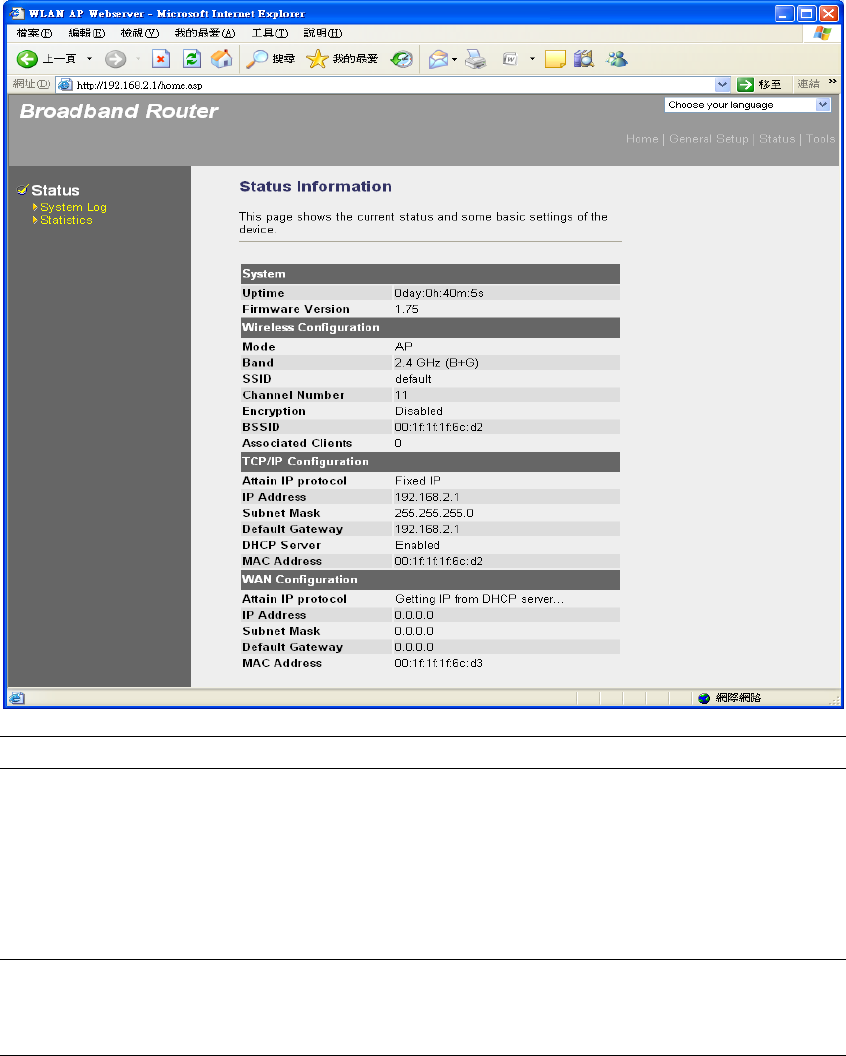Open the Choose your language dropdown
The height and width of the screenshot is (1056, 846).
tap(748, 104)
